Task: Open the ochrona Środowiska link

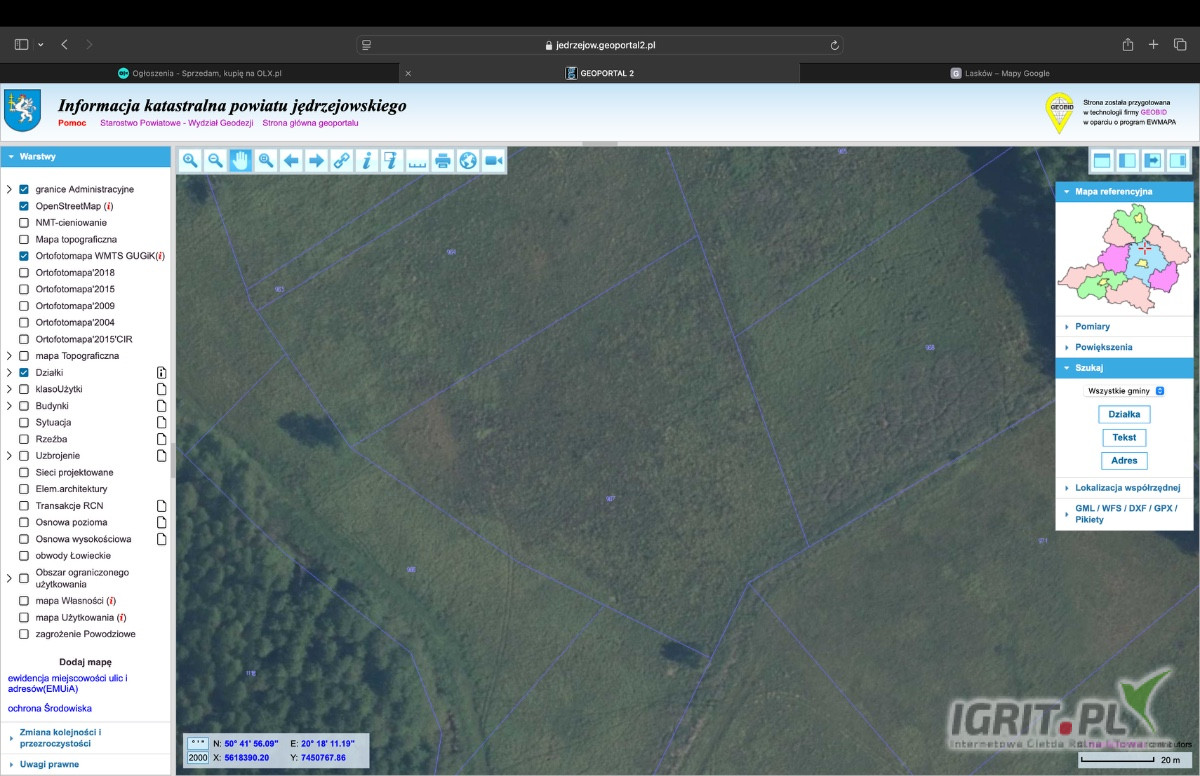Action: point(50,708)
